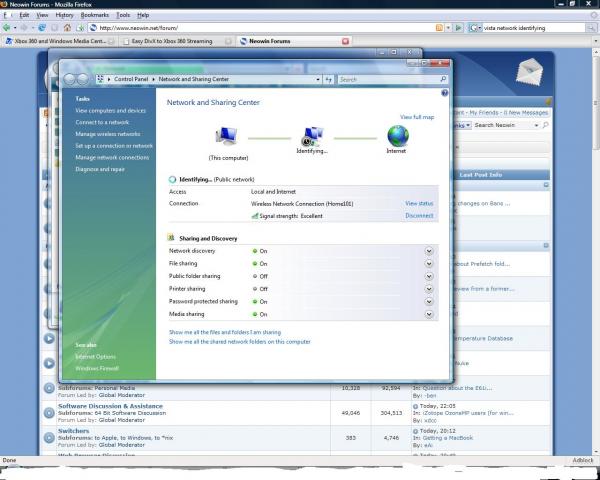
Task: Click the Explorer forward navigation button
Action: [x=83, y=79]
